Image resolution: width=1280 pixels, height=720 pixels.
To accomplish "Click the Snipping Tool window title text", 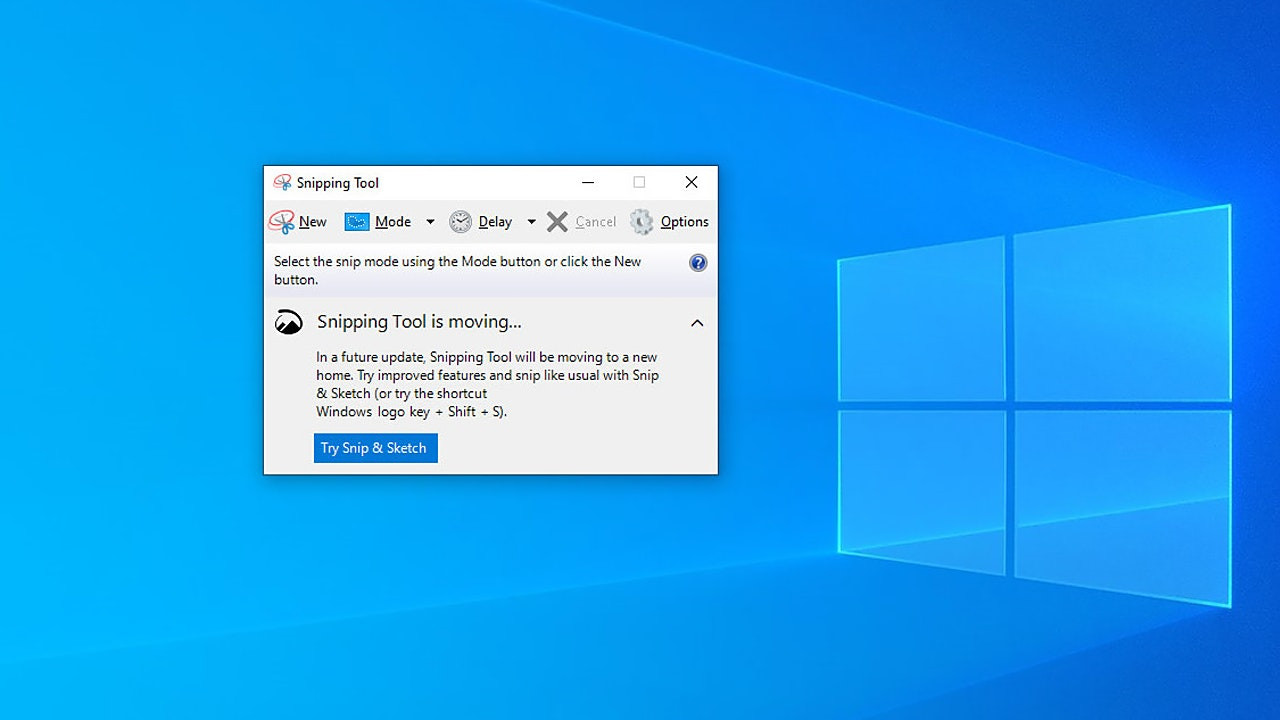I will [338, 183].
